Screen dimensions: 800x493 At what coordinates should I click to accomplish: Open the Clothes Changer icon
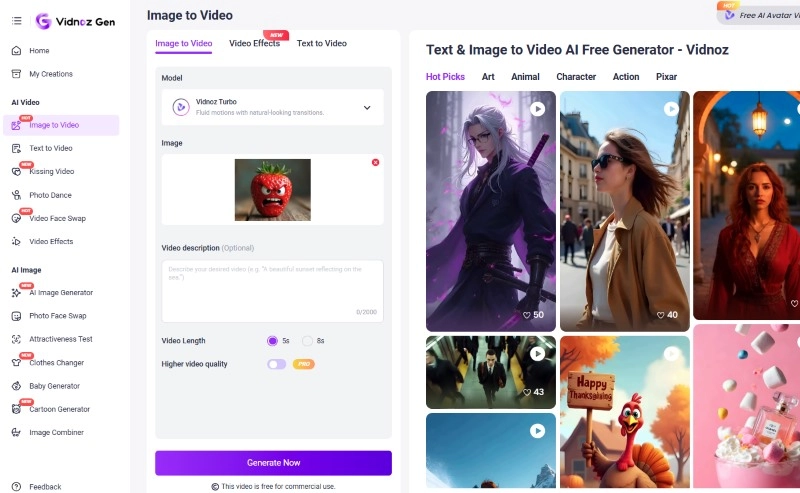16,363
